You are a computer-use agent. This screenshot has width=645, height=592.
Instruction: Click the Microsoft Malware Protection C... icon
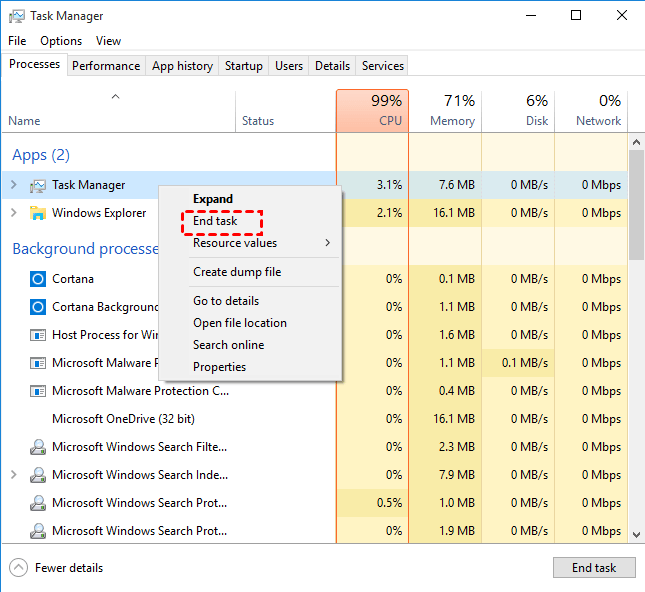[x=38, y=391]
